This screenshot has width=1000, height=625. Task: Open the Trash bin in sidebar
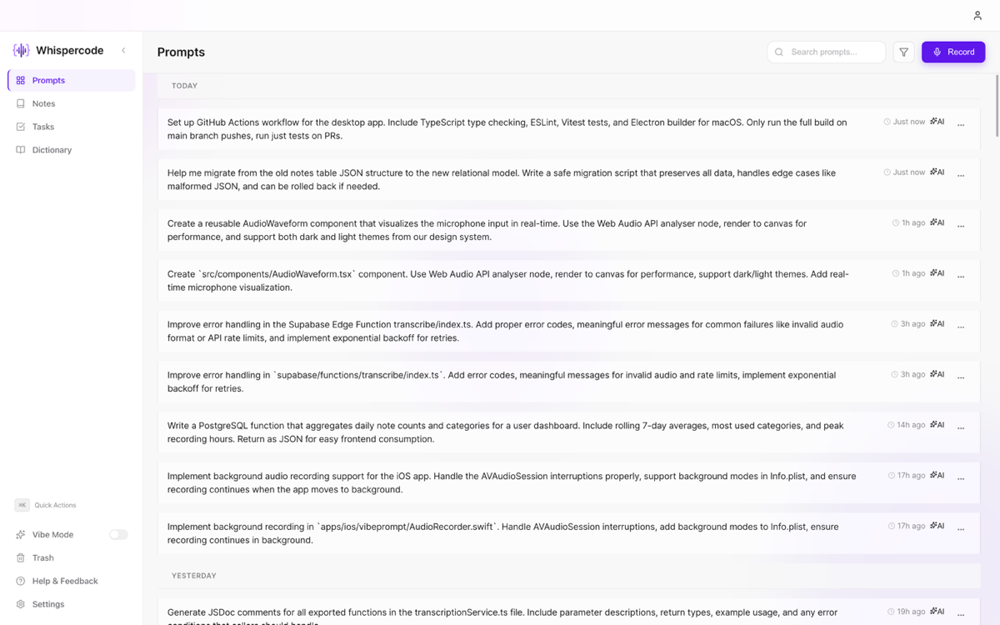tap(42, 558)
